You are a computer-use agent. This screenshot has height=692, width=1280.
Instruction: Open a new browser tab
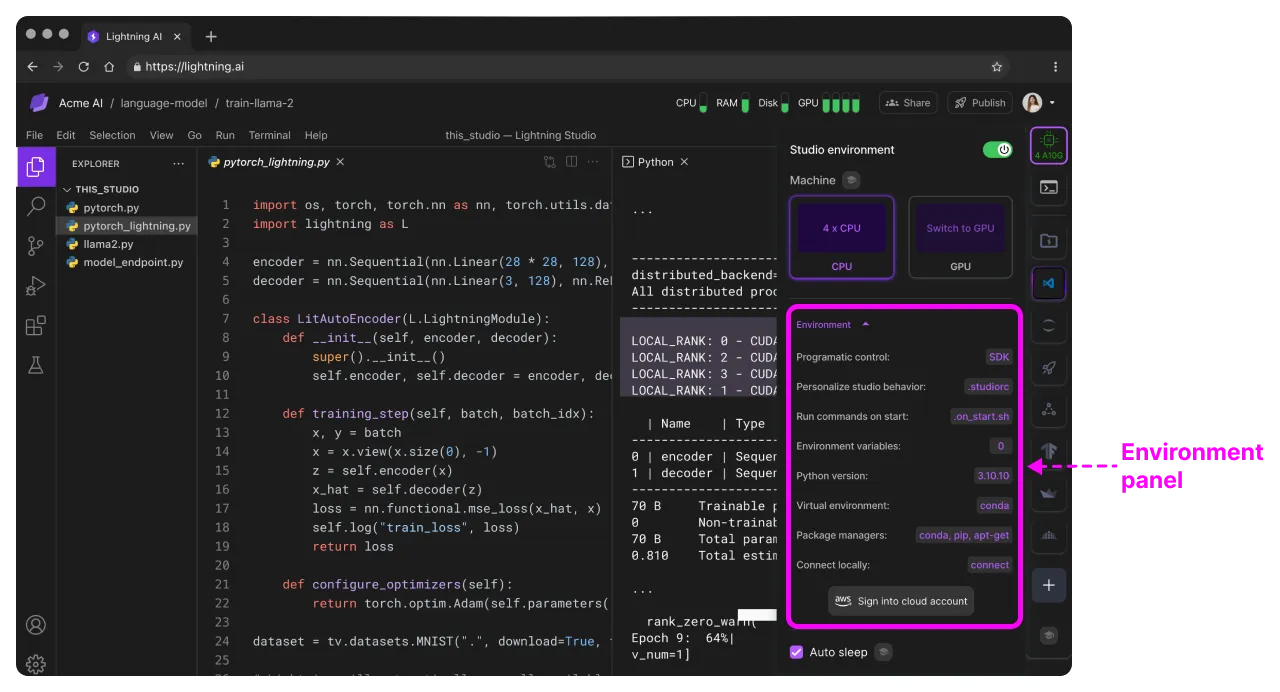211,37
